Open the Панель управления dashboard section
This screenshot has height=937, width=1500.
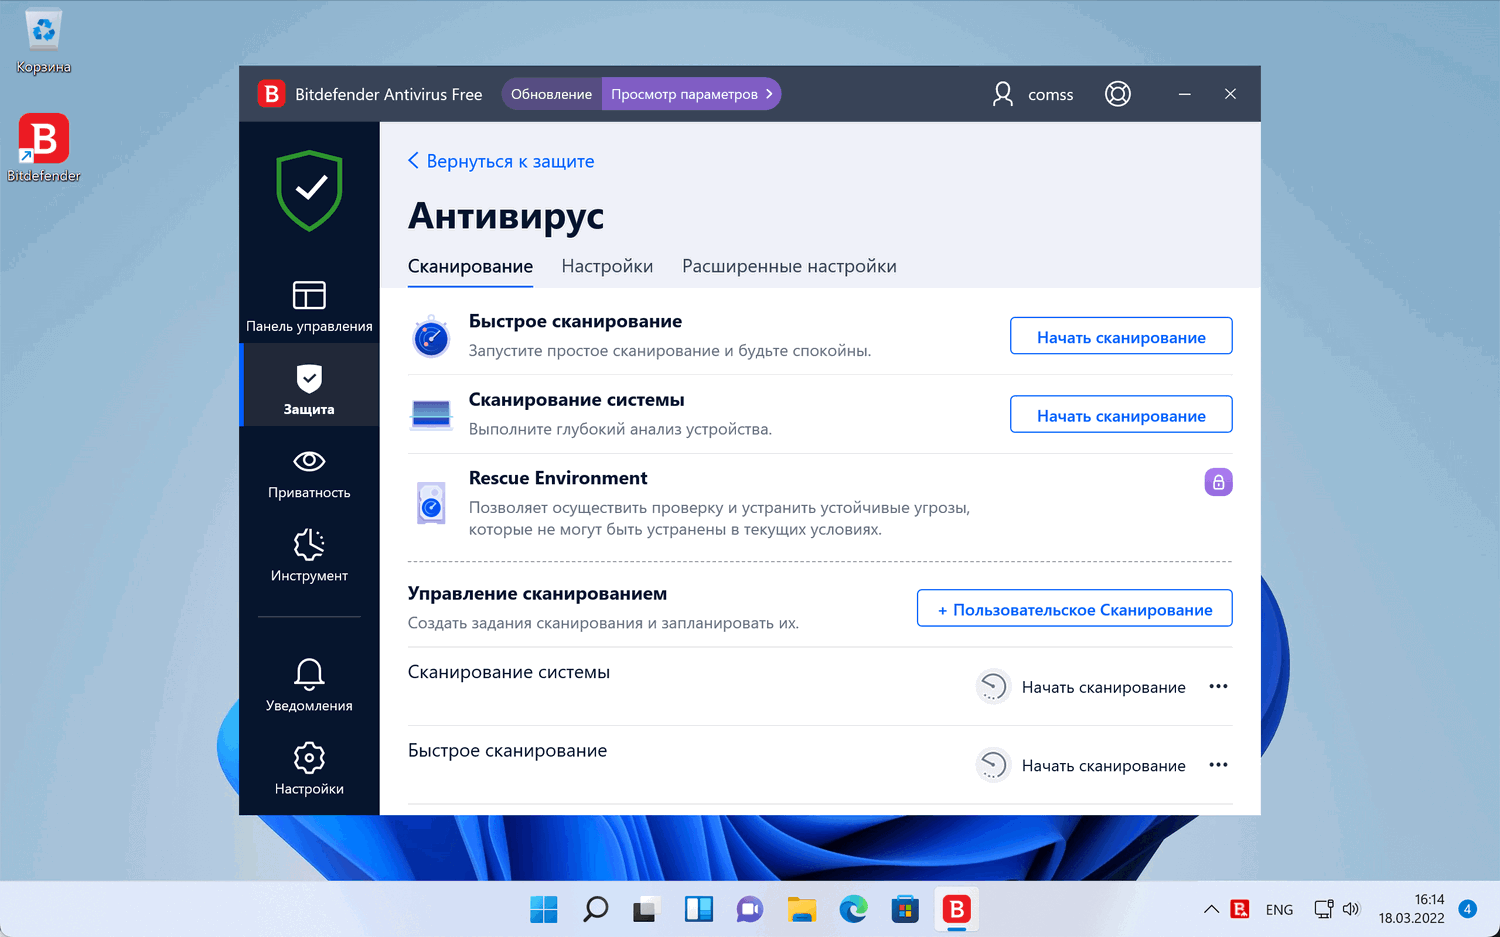[x=309, y=306]
